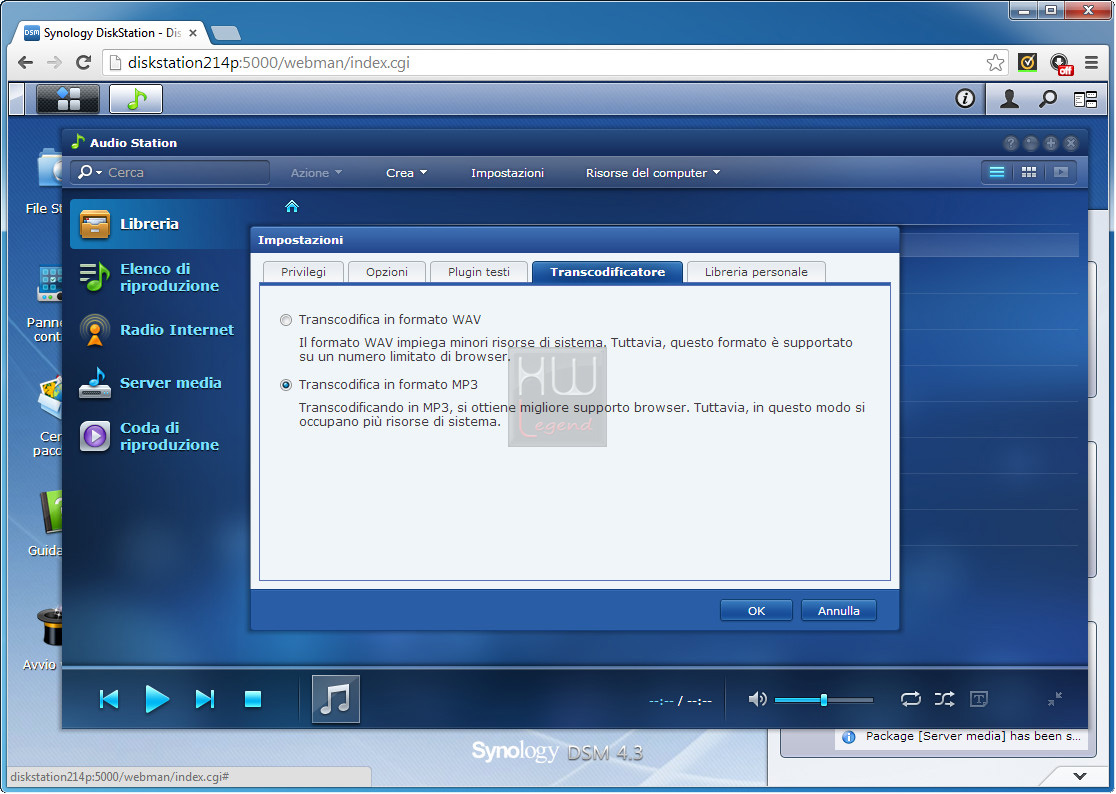Viewport: 1116px width, 794px height.
Task: Click the extension icon marked off
Action: tap(1060, 64)
